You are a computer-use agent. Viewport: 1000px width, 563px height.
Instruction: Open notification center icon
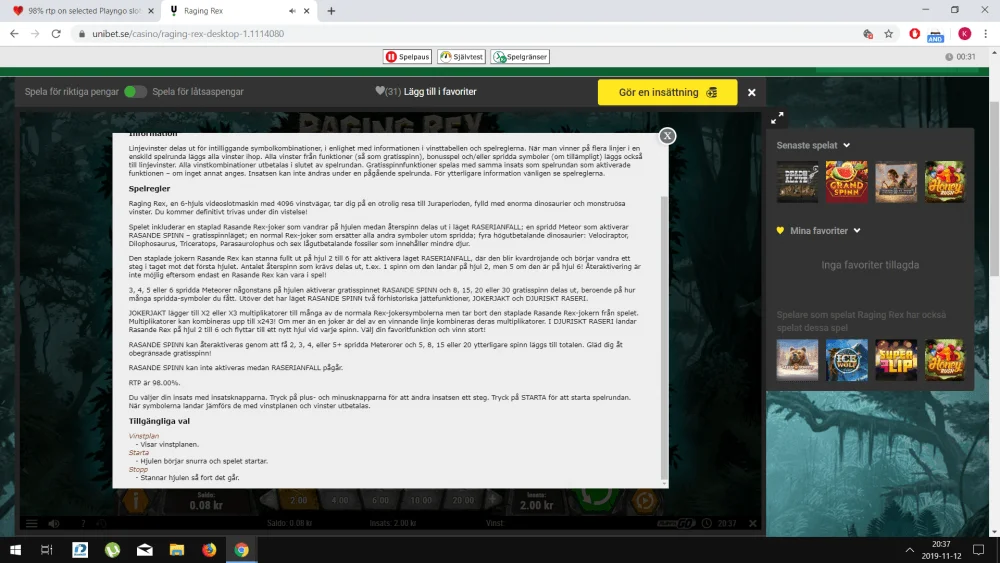click(978, 550)
